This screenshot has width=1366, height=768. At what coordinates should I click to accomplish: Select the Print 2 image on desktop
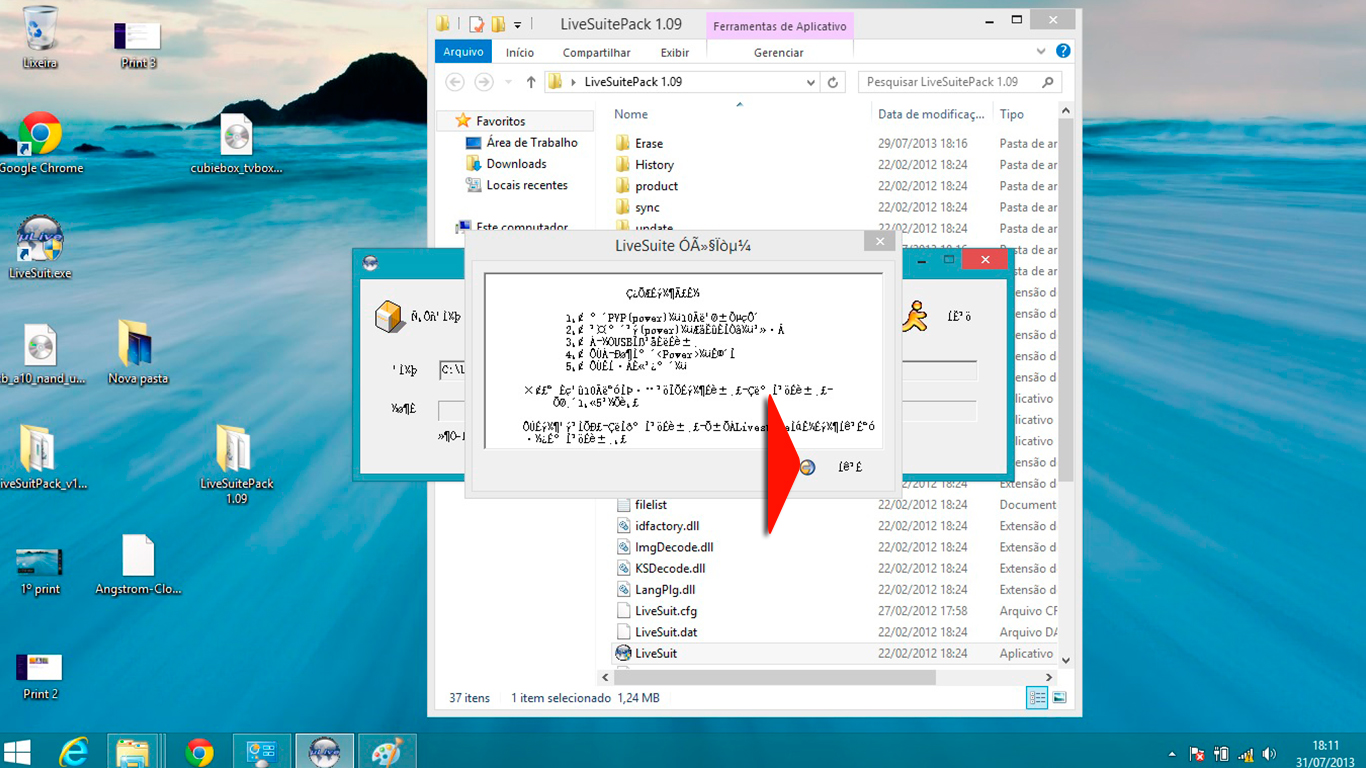[40, 676]
